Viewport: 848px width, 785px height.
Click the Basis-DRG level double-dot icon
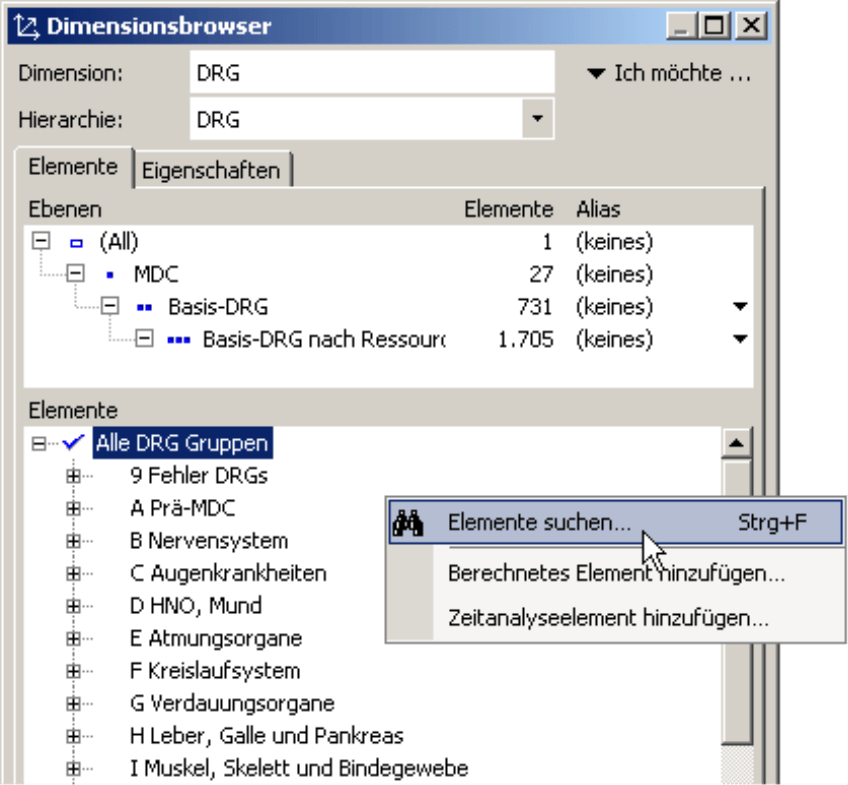coord(144,307)
